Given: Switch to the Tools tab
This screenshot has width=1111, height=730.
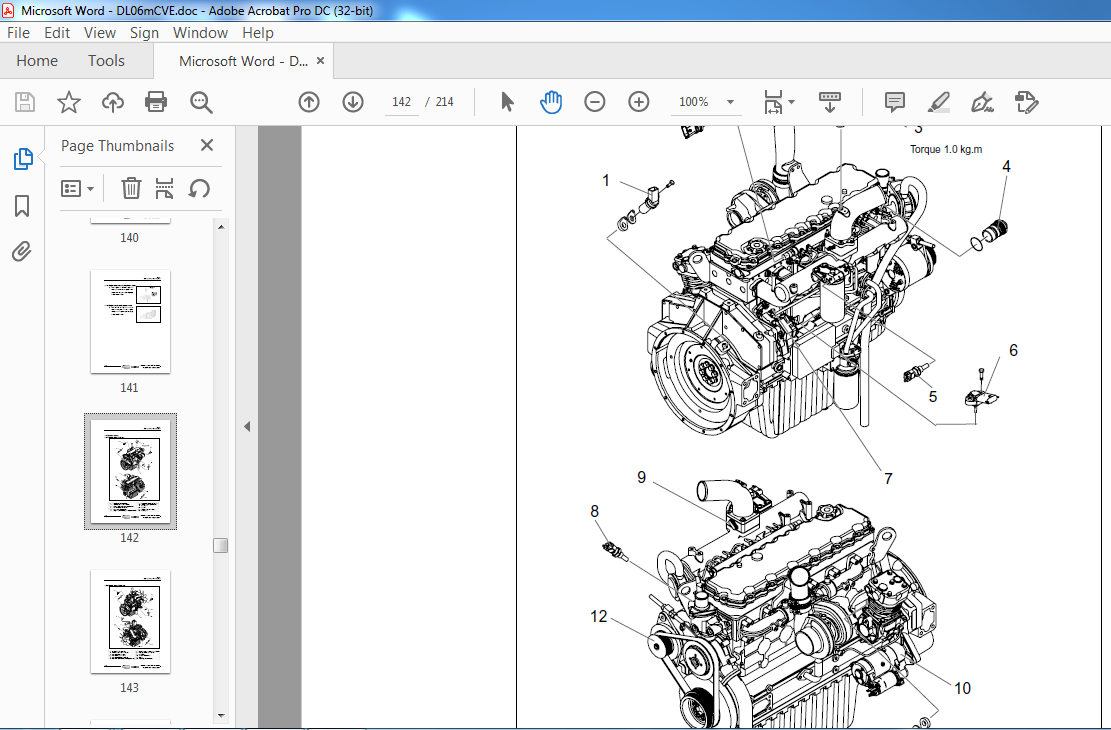Looking at the screenshot, I should pos(106,61).
